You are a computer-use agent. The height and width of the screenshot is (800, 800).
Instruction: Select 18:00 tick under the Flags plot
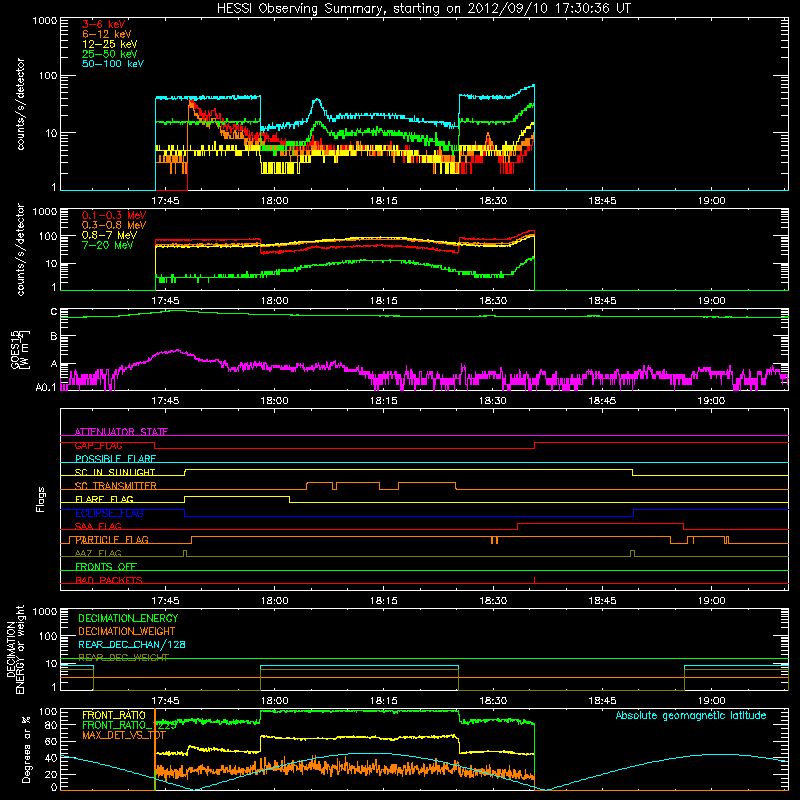coord(274,601)
